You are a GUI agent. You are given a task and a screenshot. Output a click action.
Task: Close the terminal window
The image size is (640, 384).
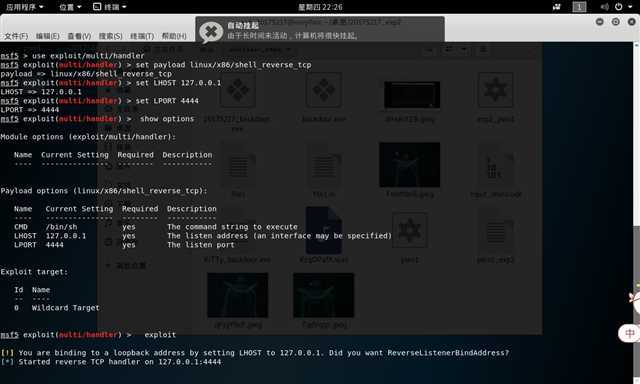[x=631, y=22]
